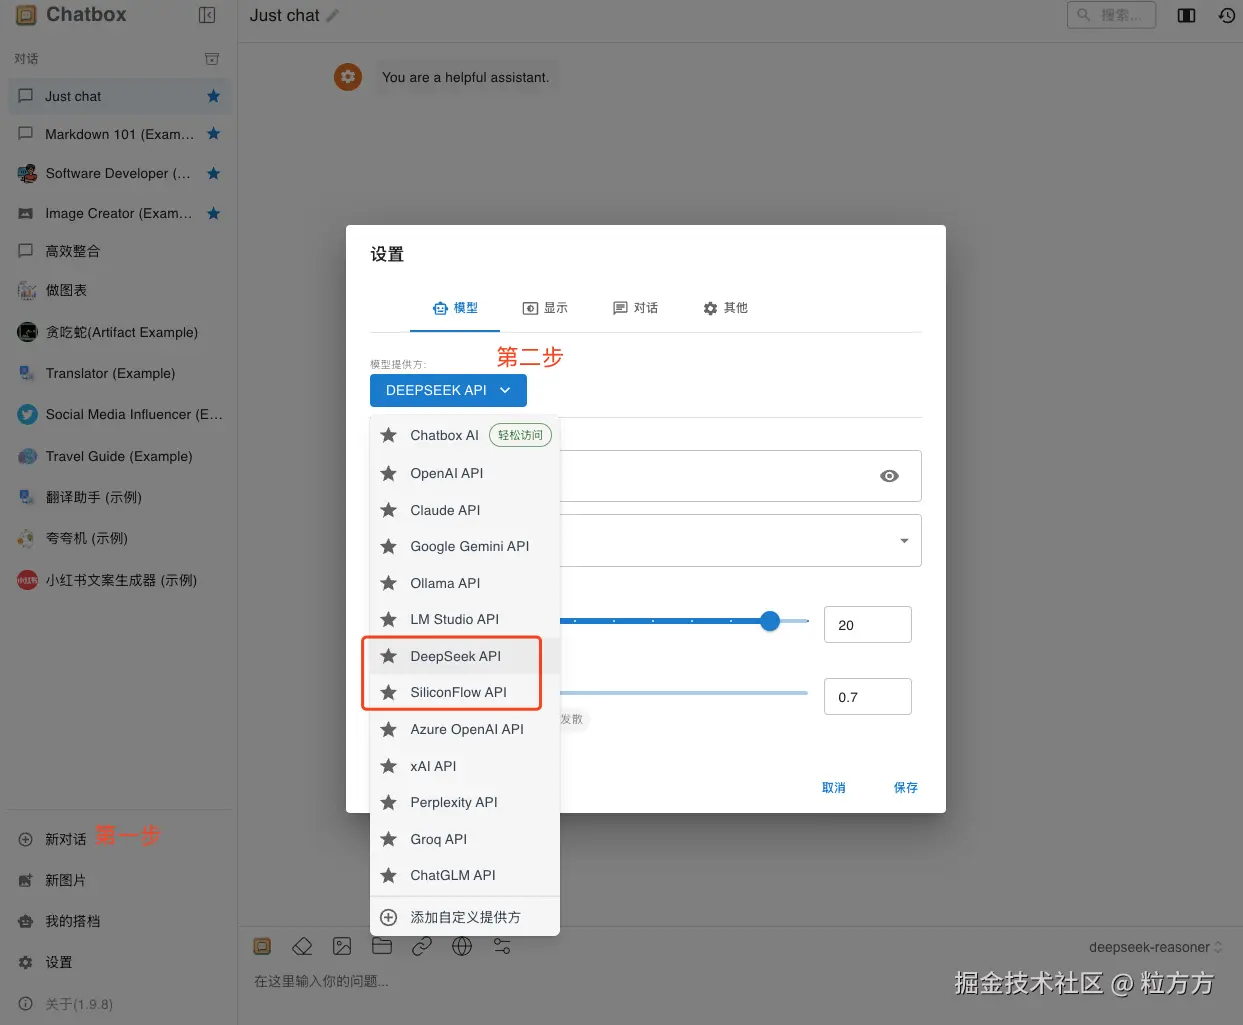
Task: Click the search box in the header
Action: (1111, 15)
